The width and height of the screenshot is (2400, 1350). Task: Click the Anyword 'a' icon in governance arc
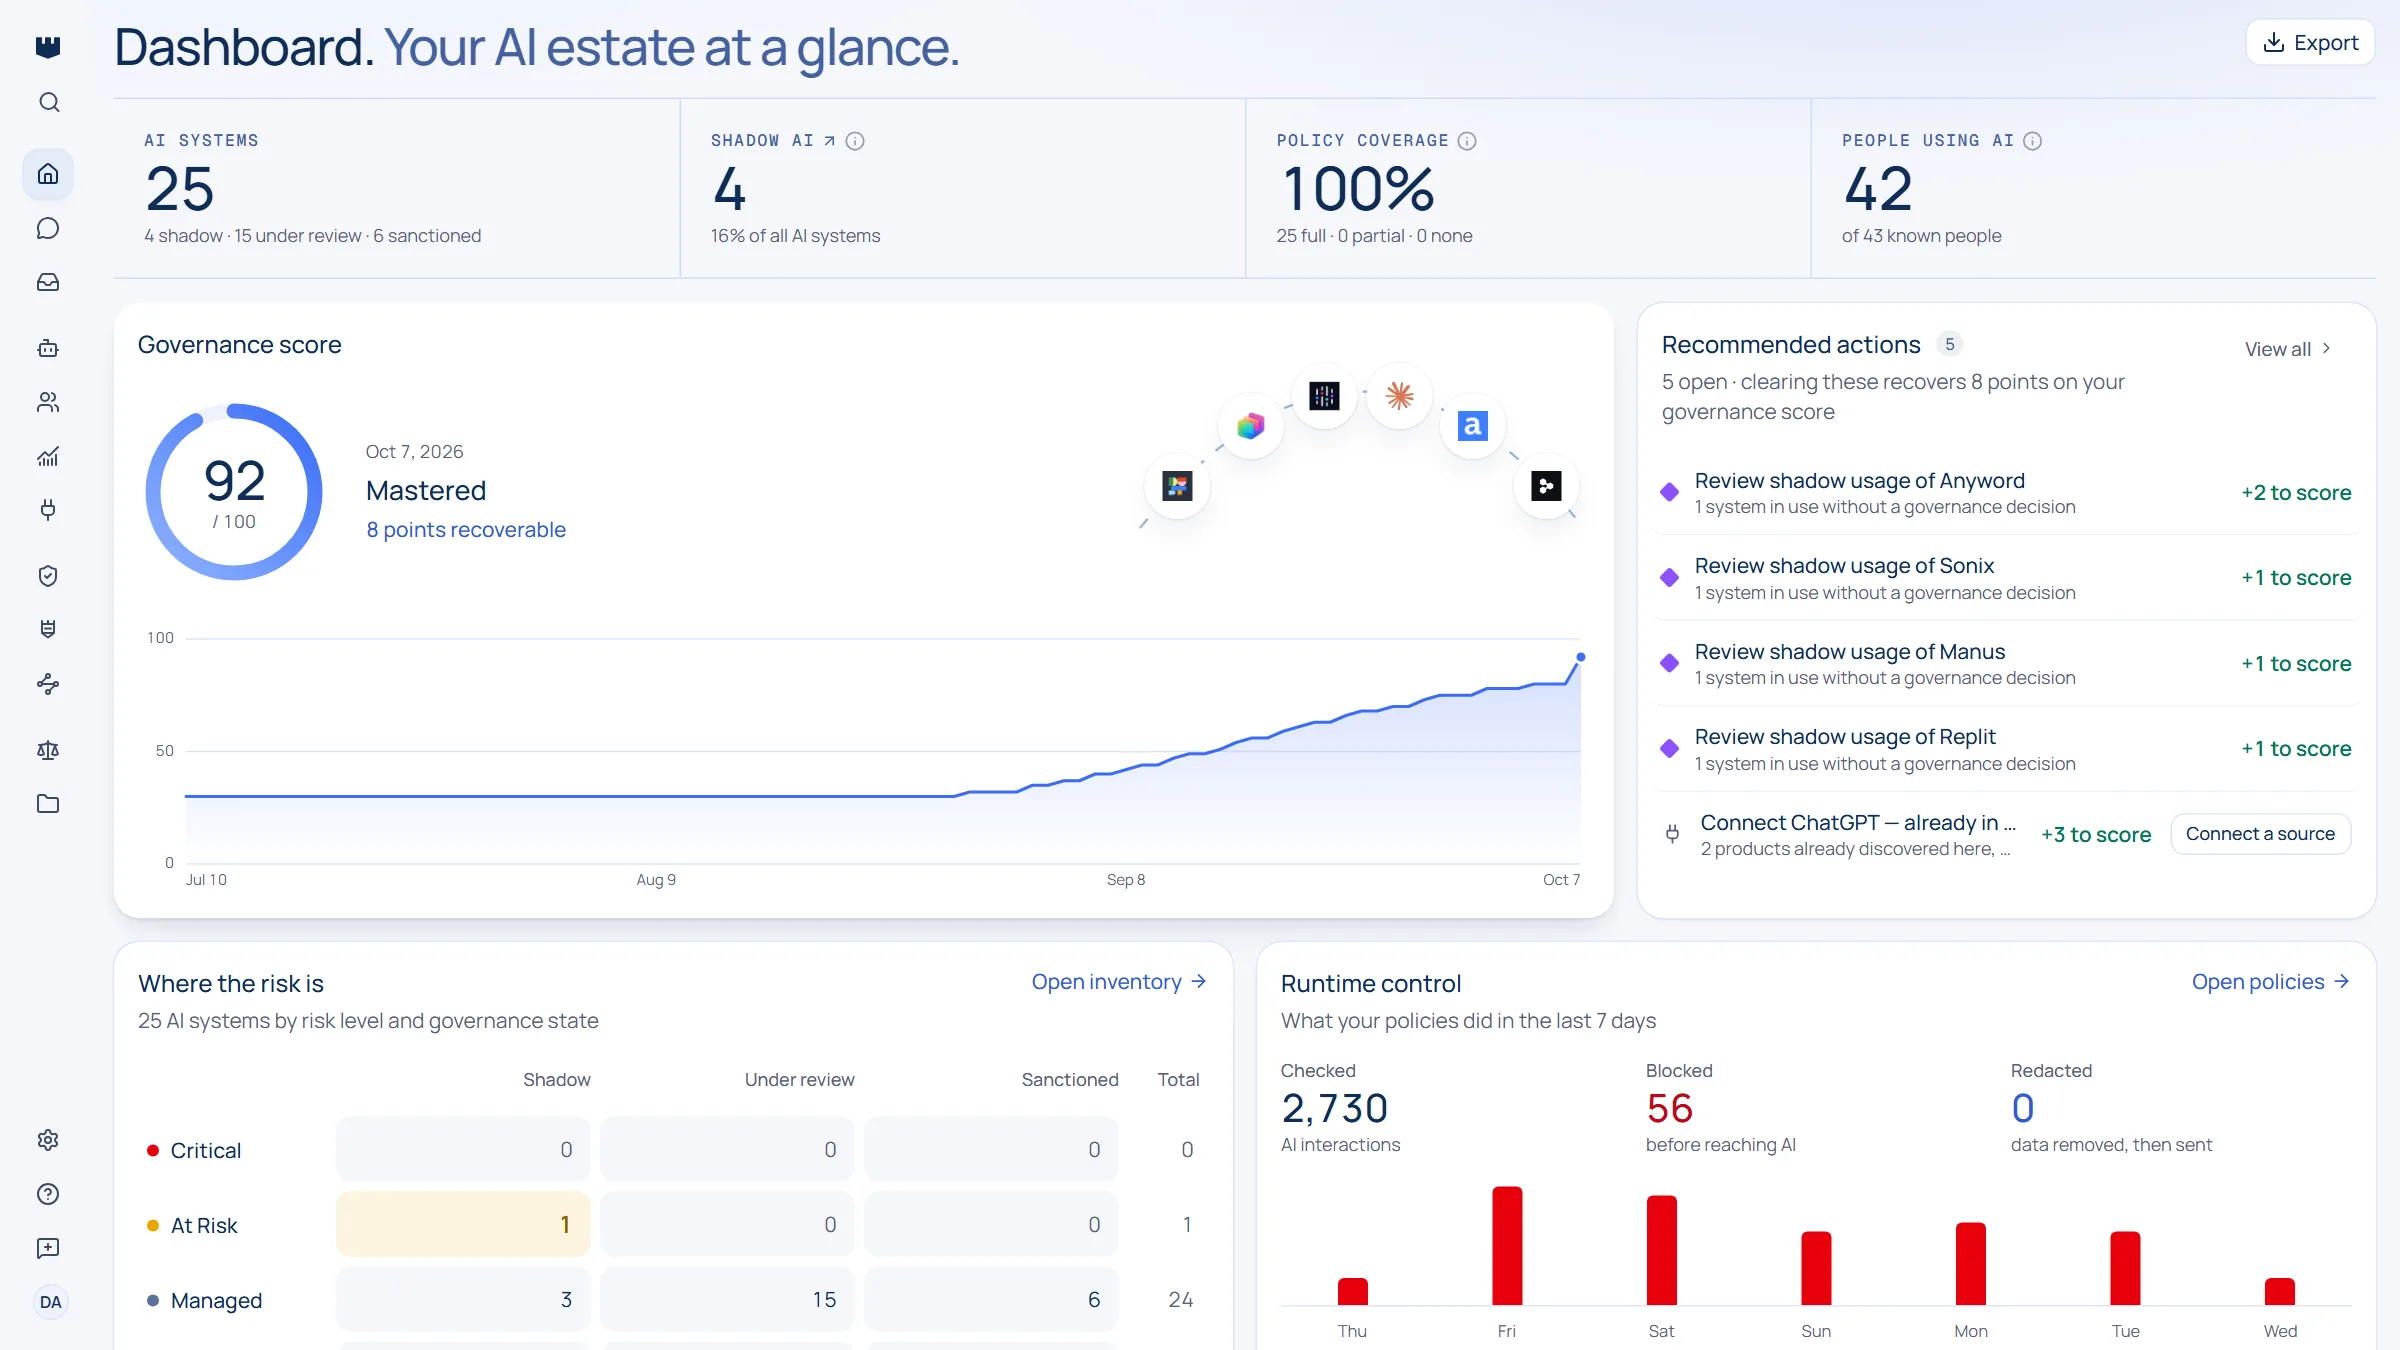pos(1472,426)
